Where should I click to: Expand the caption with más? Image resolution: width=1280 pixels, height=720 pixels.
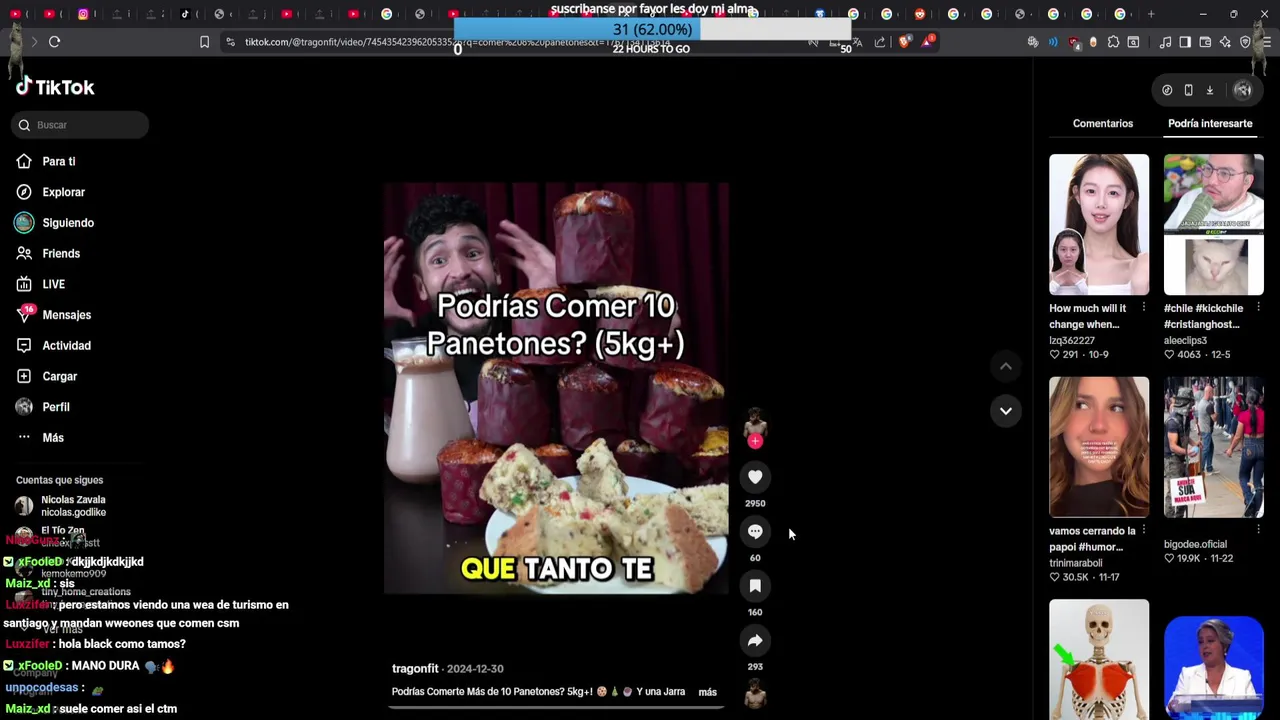pyautogui.click(x=707, y=692)
